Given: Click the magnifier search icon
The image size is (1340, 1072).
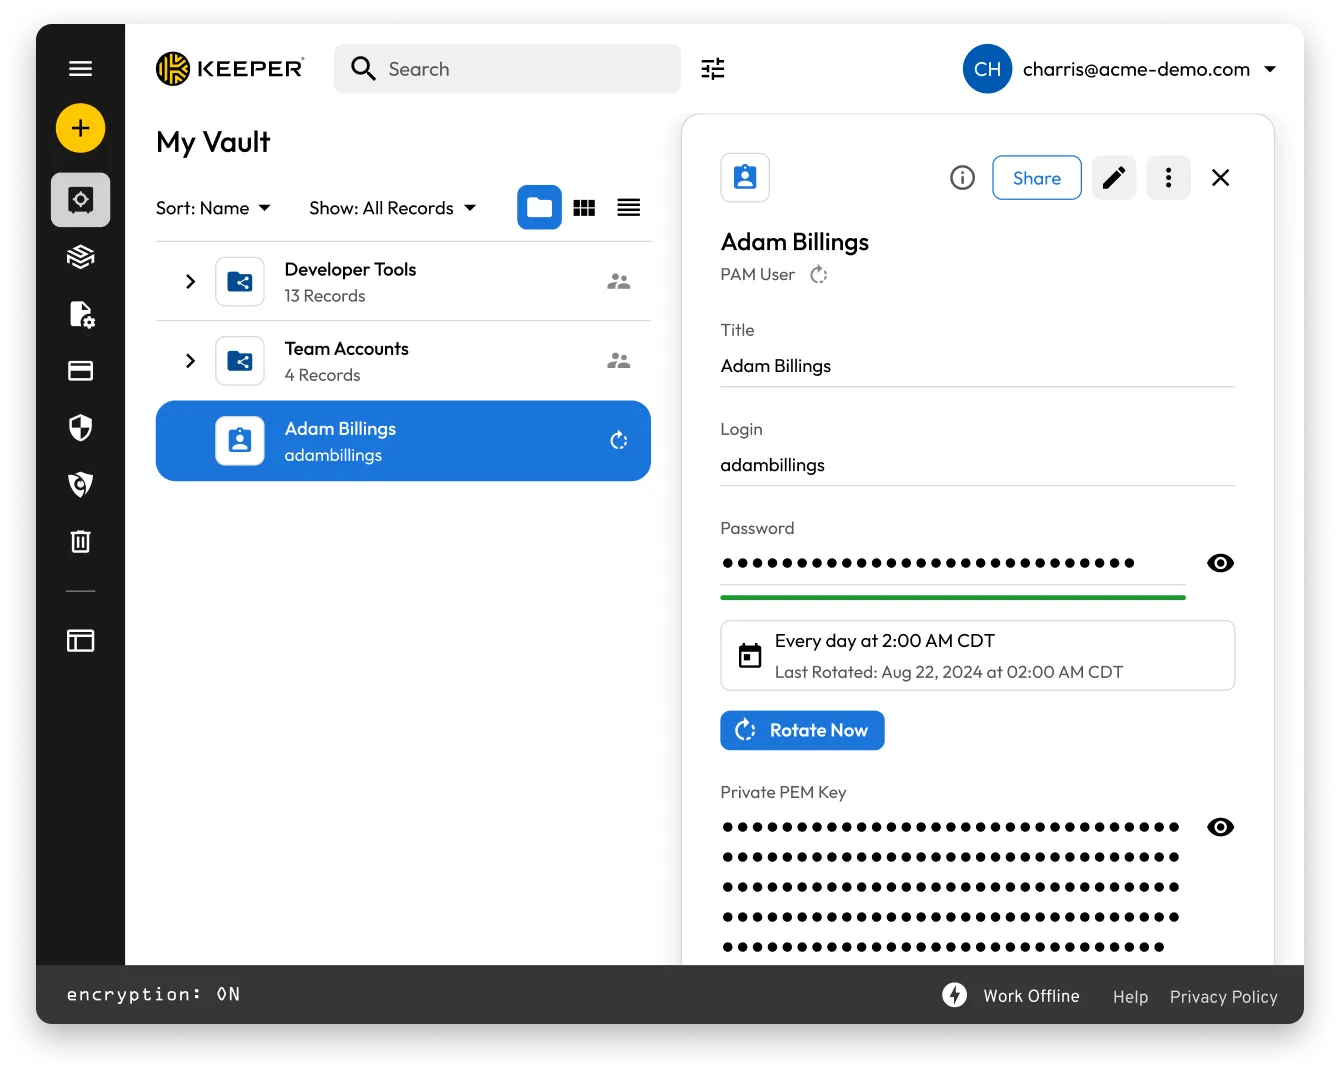Looking at the screenshot, I should 363,68.
